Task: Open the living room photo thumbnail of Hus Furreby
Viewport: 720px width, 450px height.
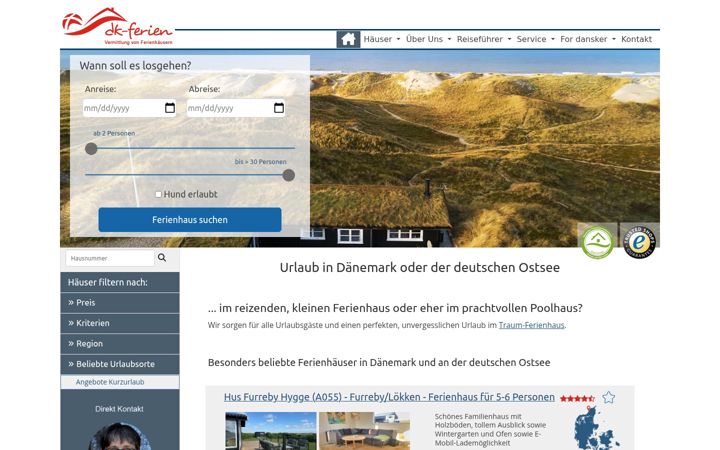Action: (x=364, y=431)
